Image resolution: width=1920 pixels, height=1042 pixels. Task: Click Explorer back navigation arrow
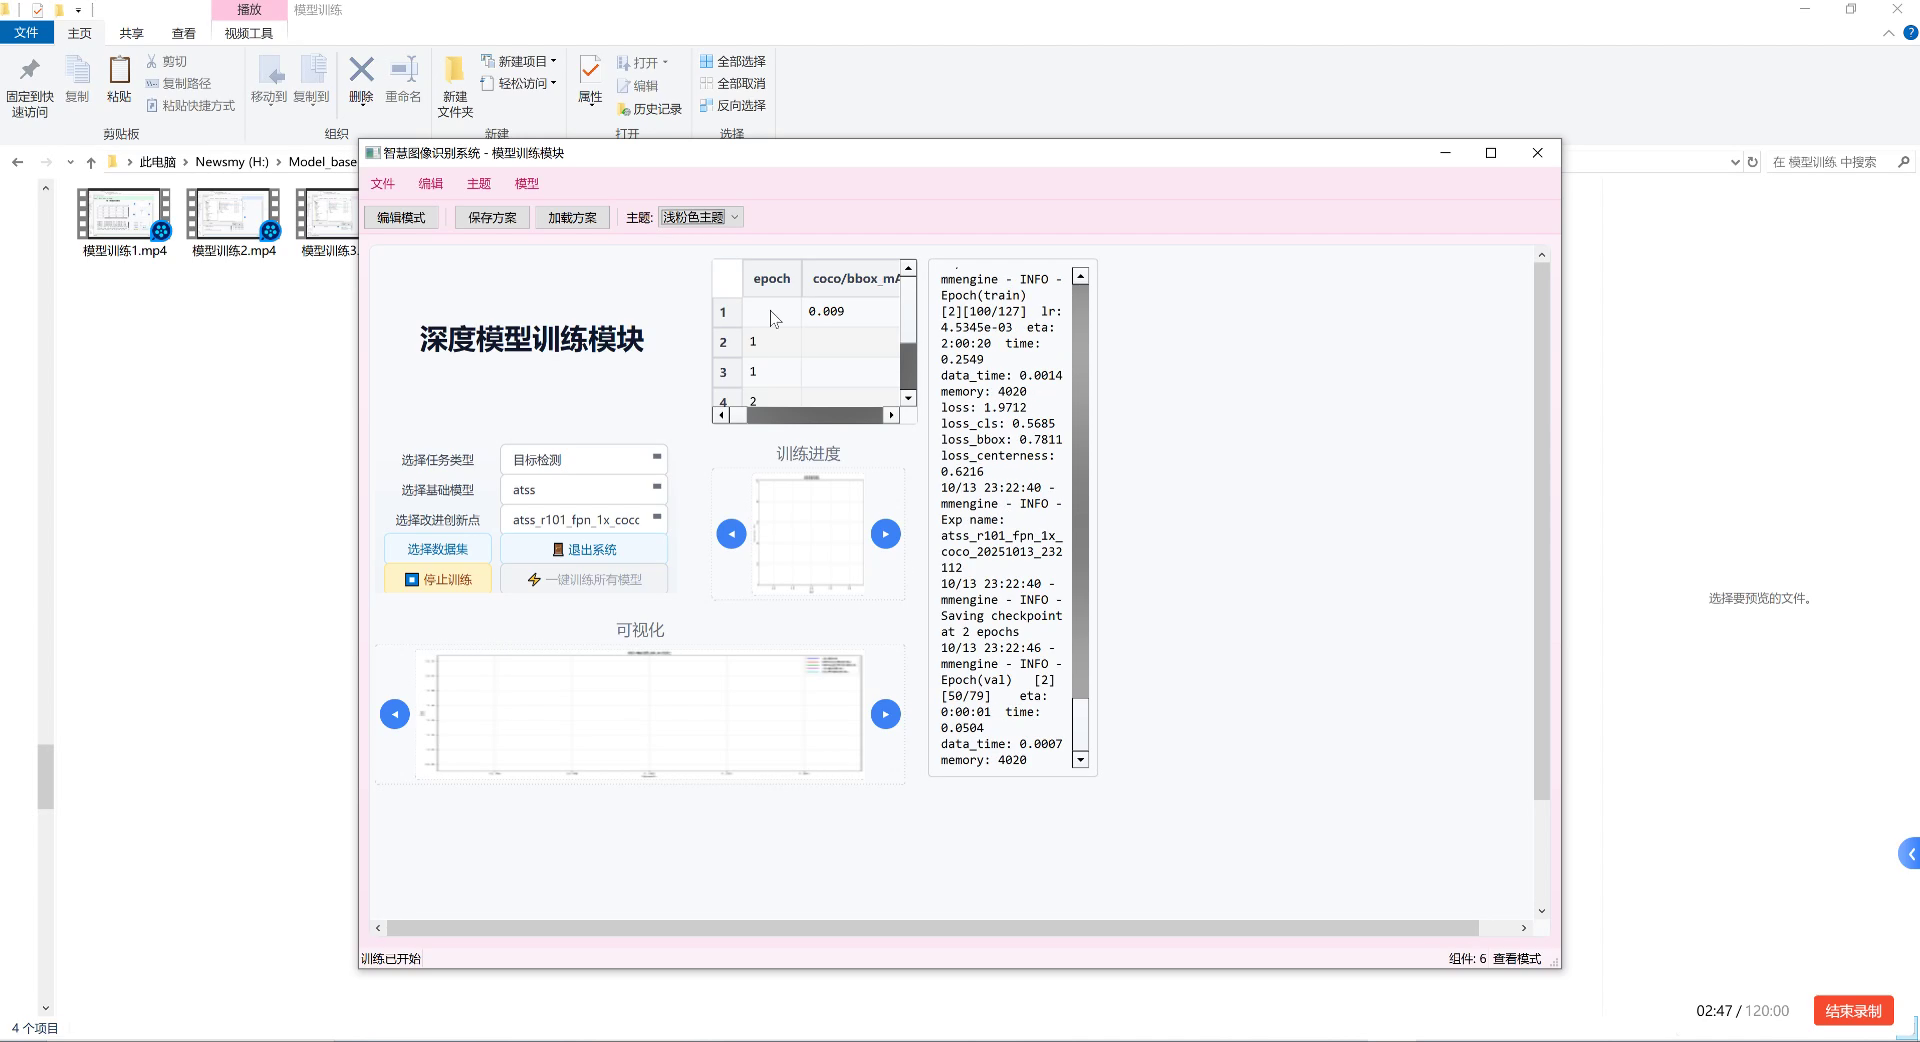point(18,162)
